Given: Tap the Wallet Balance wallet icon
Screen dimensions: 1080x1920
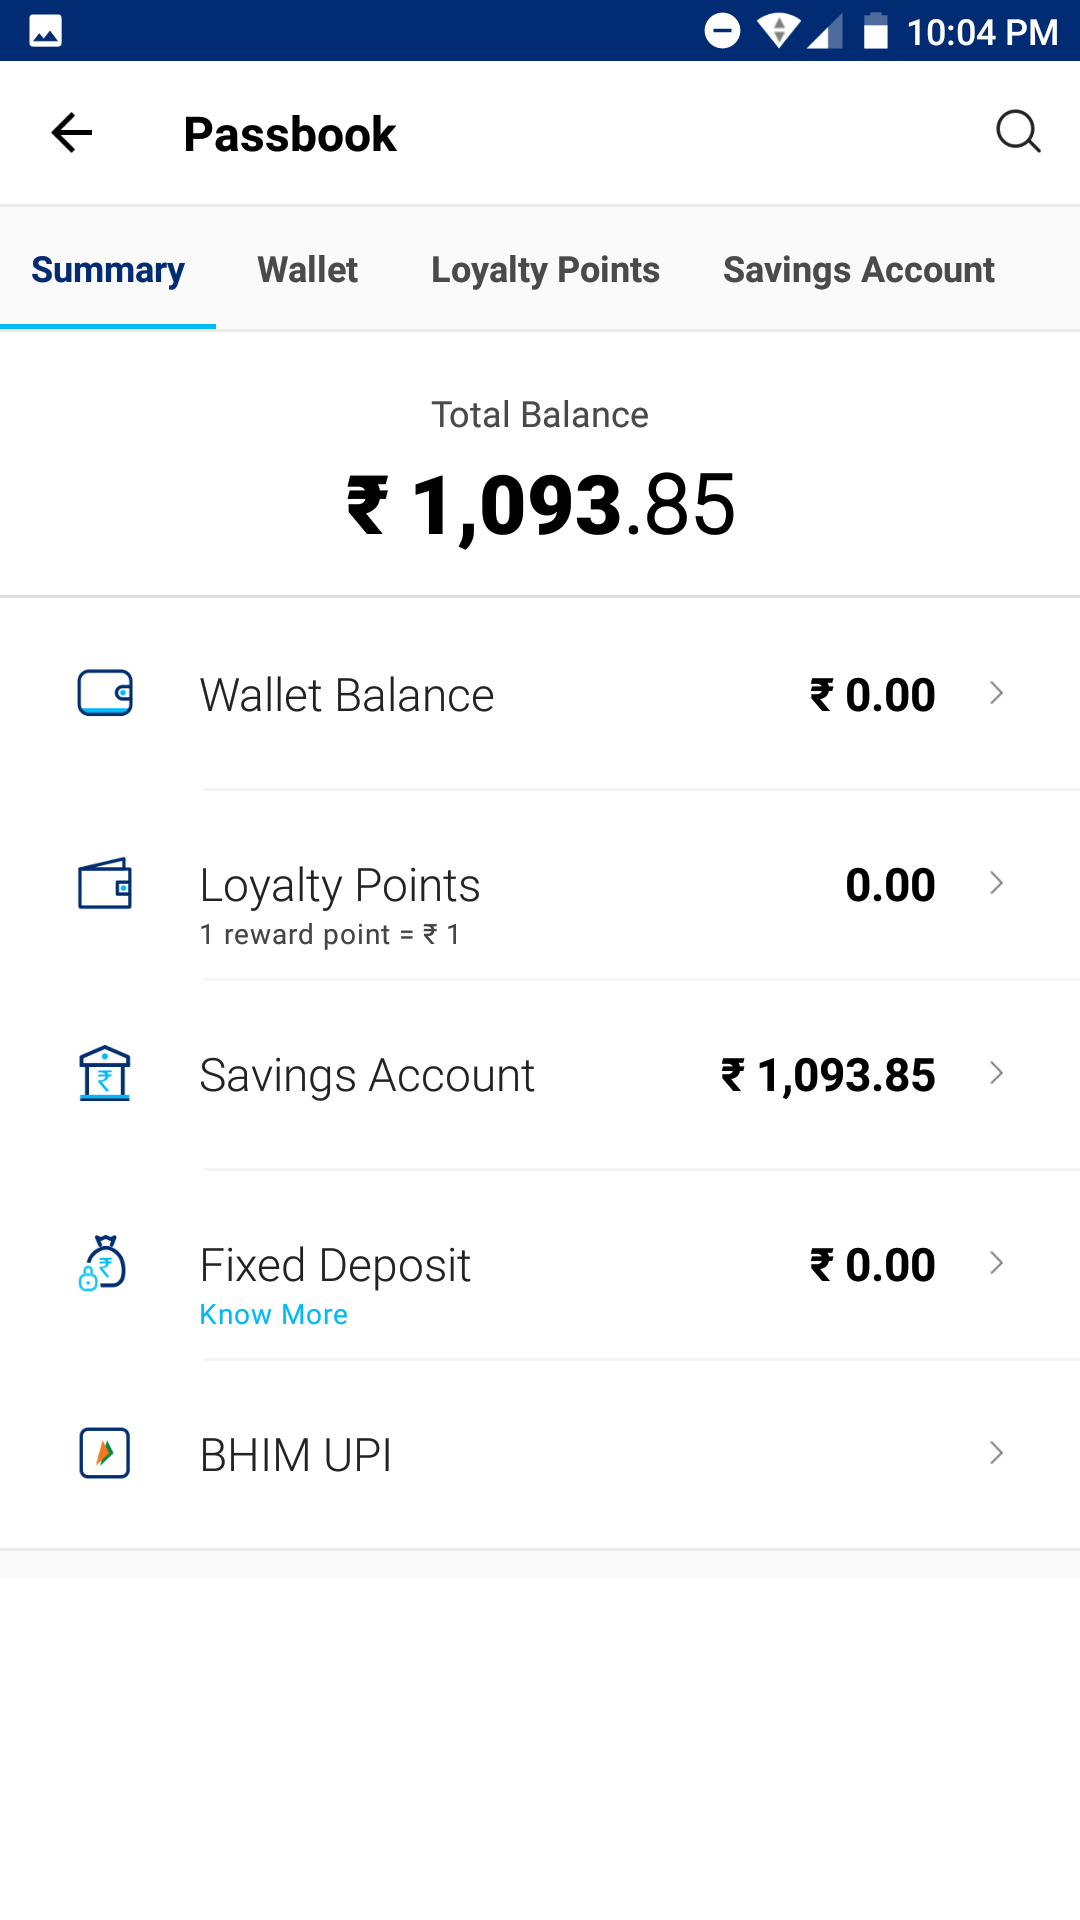Looking at the screenshot, I should point(105,693).
